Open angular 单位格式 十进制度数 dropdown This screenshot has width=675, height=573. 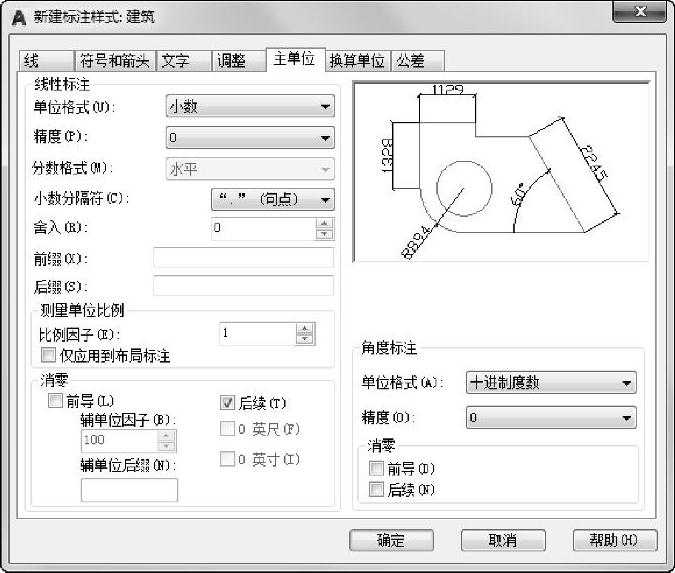point(551,382)
